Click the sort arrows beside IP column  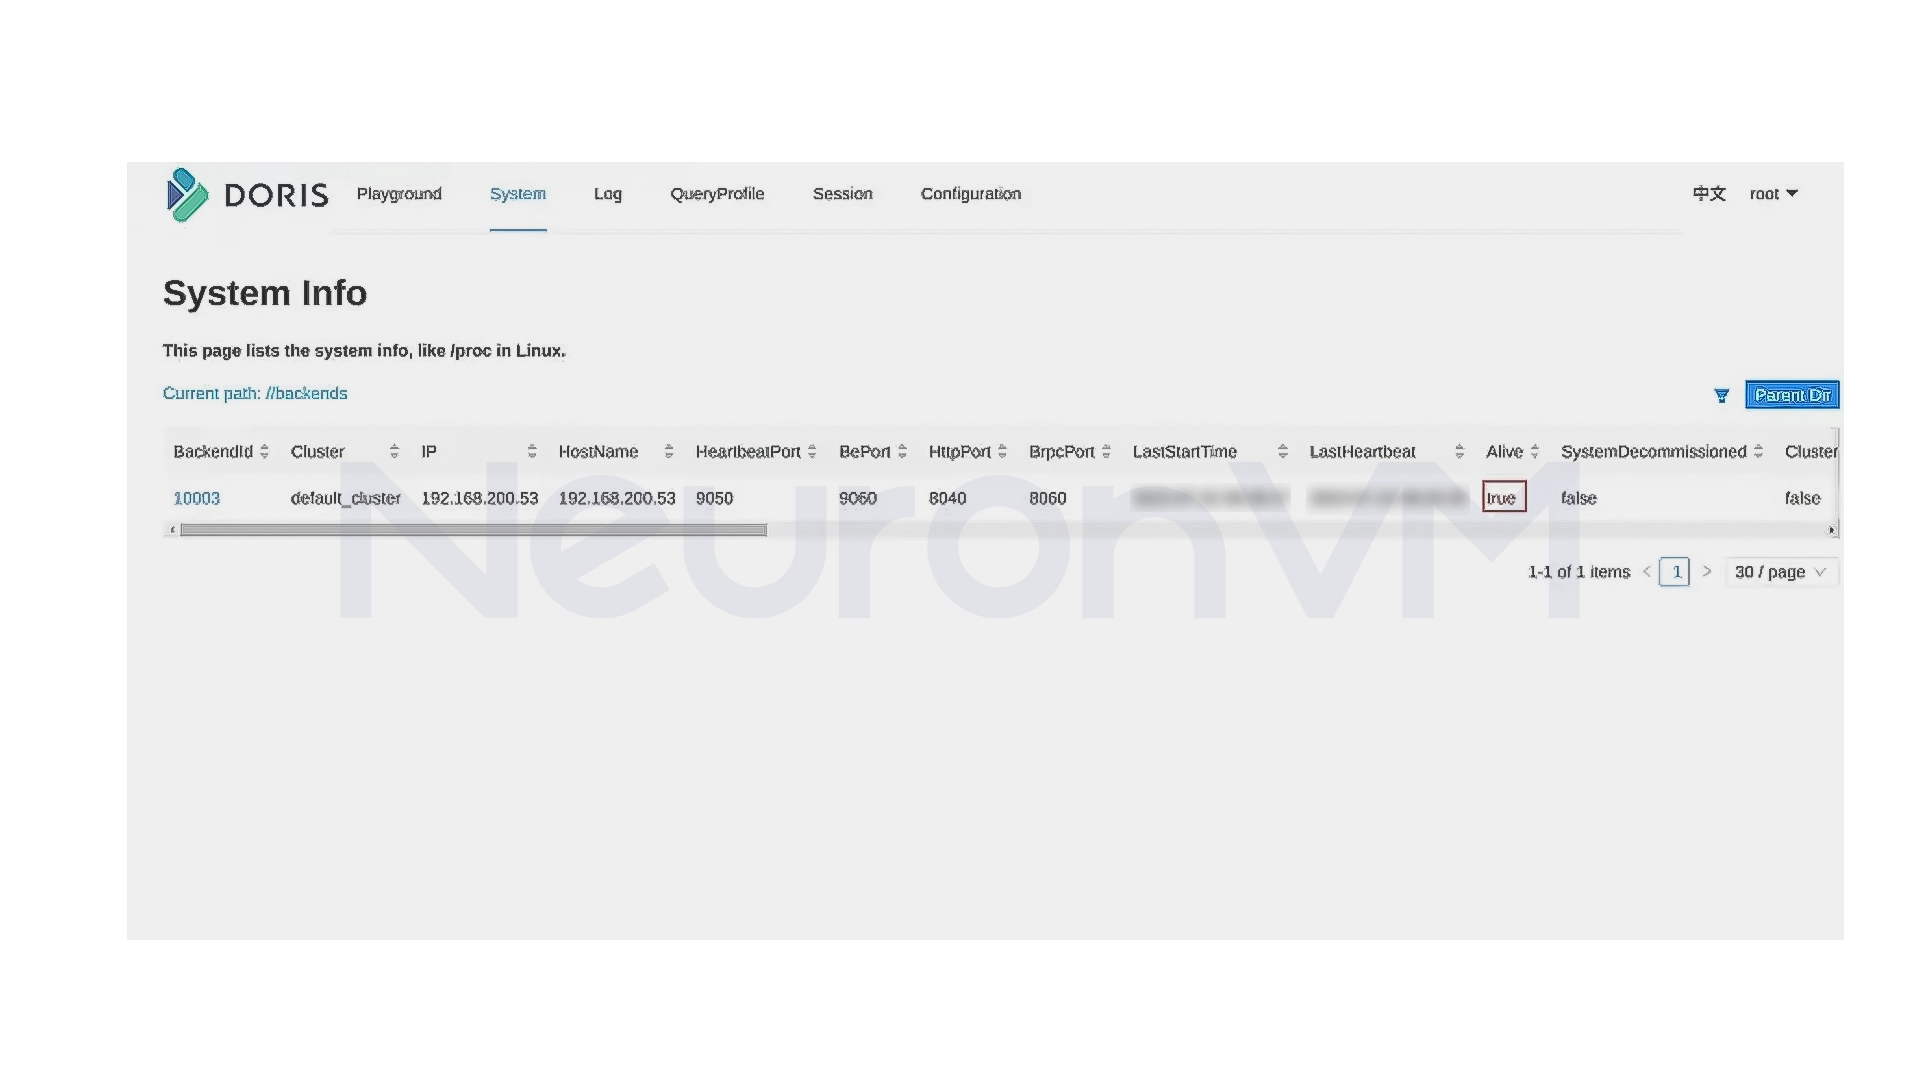531,452
